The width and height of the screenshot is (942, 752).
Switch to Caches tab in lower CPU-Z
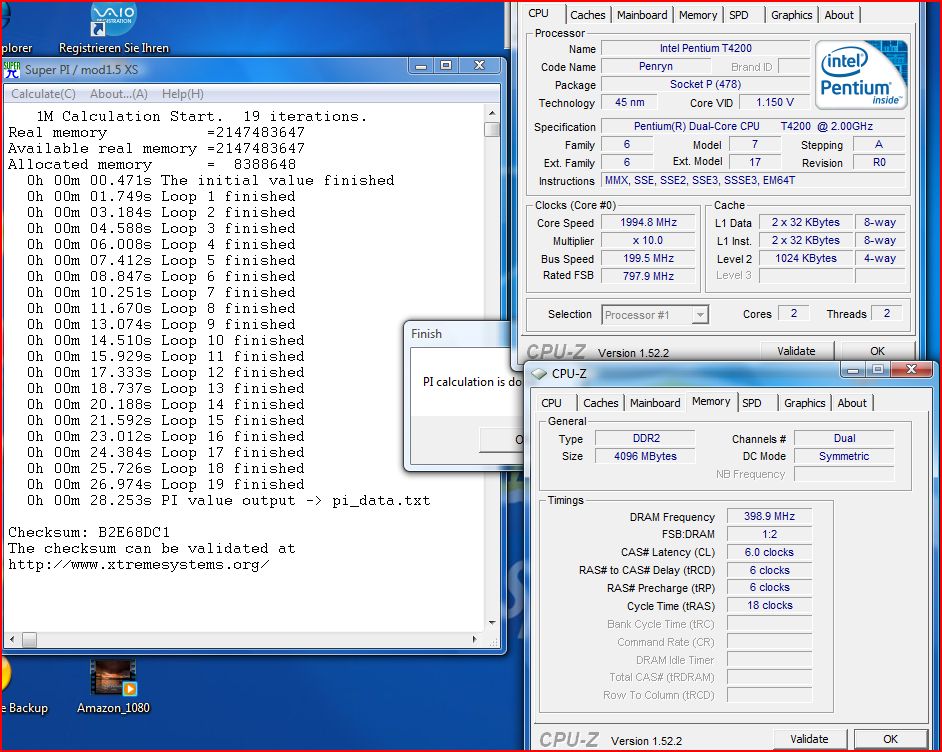(x=600, y=403)
